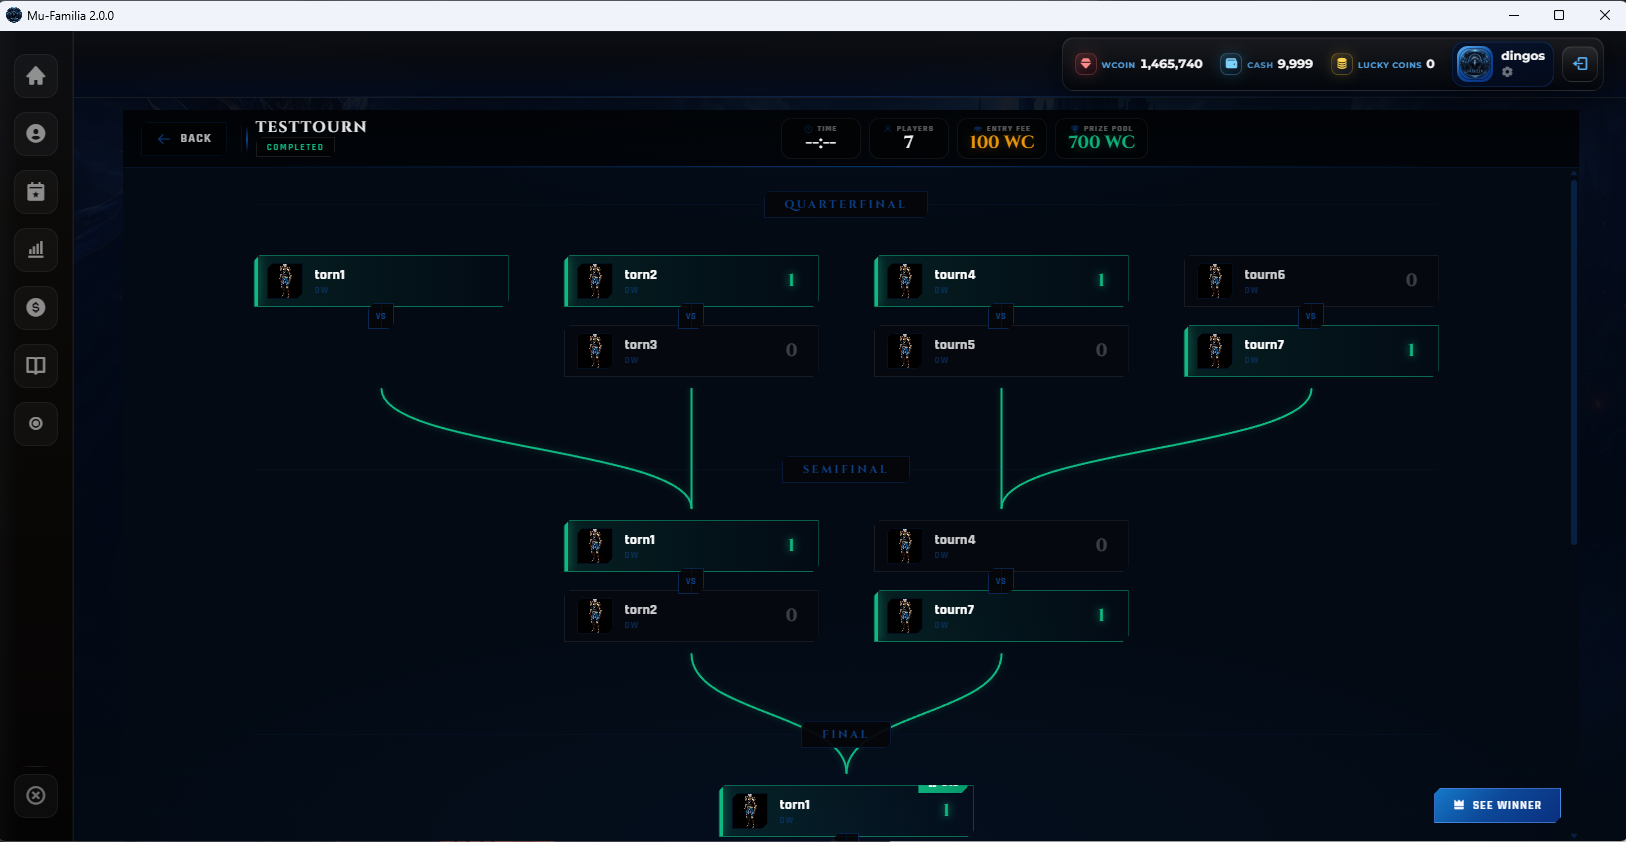Image resolution: width=1626 pixels, height=842 pixels.
Task: Open the dollar coin shop sidebar icon
Action: click(x=36, y=308)
